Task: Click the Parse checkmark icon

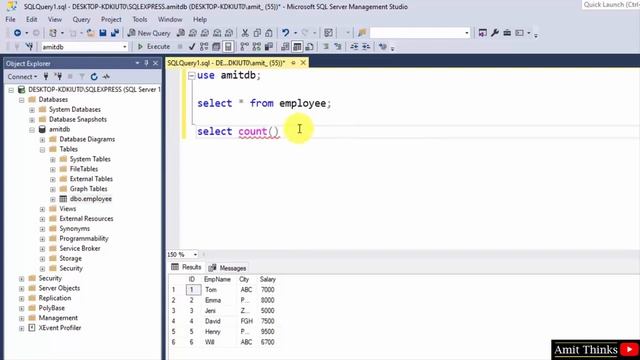Action: tap(192, 47)
